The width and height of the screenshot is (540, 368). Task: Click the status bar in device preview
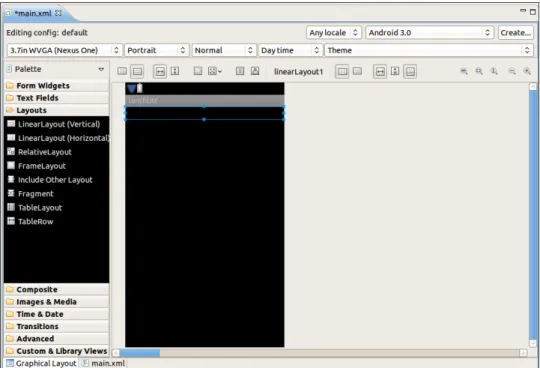coord(205,88)
